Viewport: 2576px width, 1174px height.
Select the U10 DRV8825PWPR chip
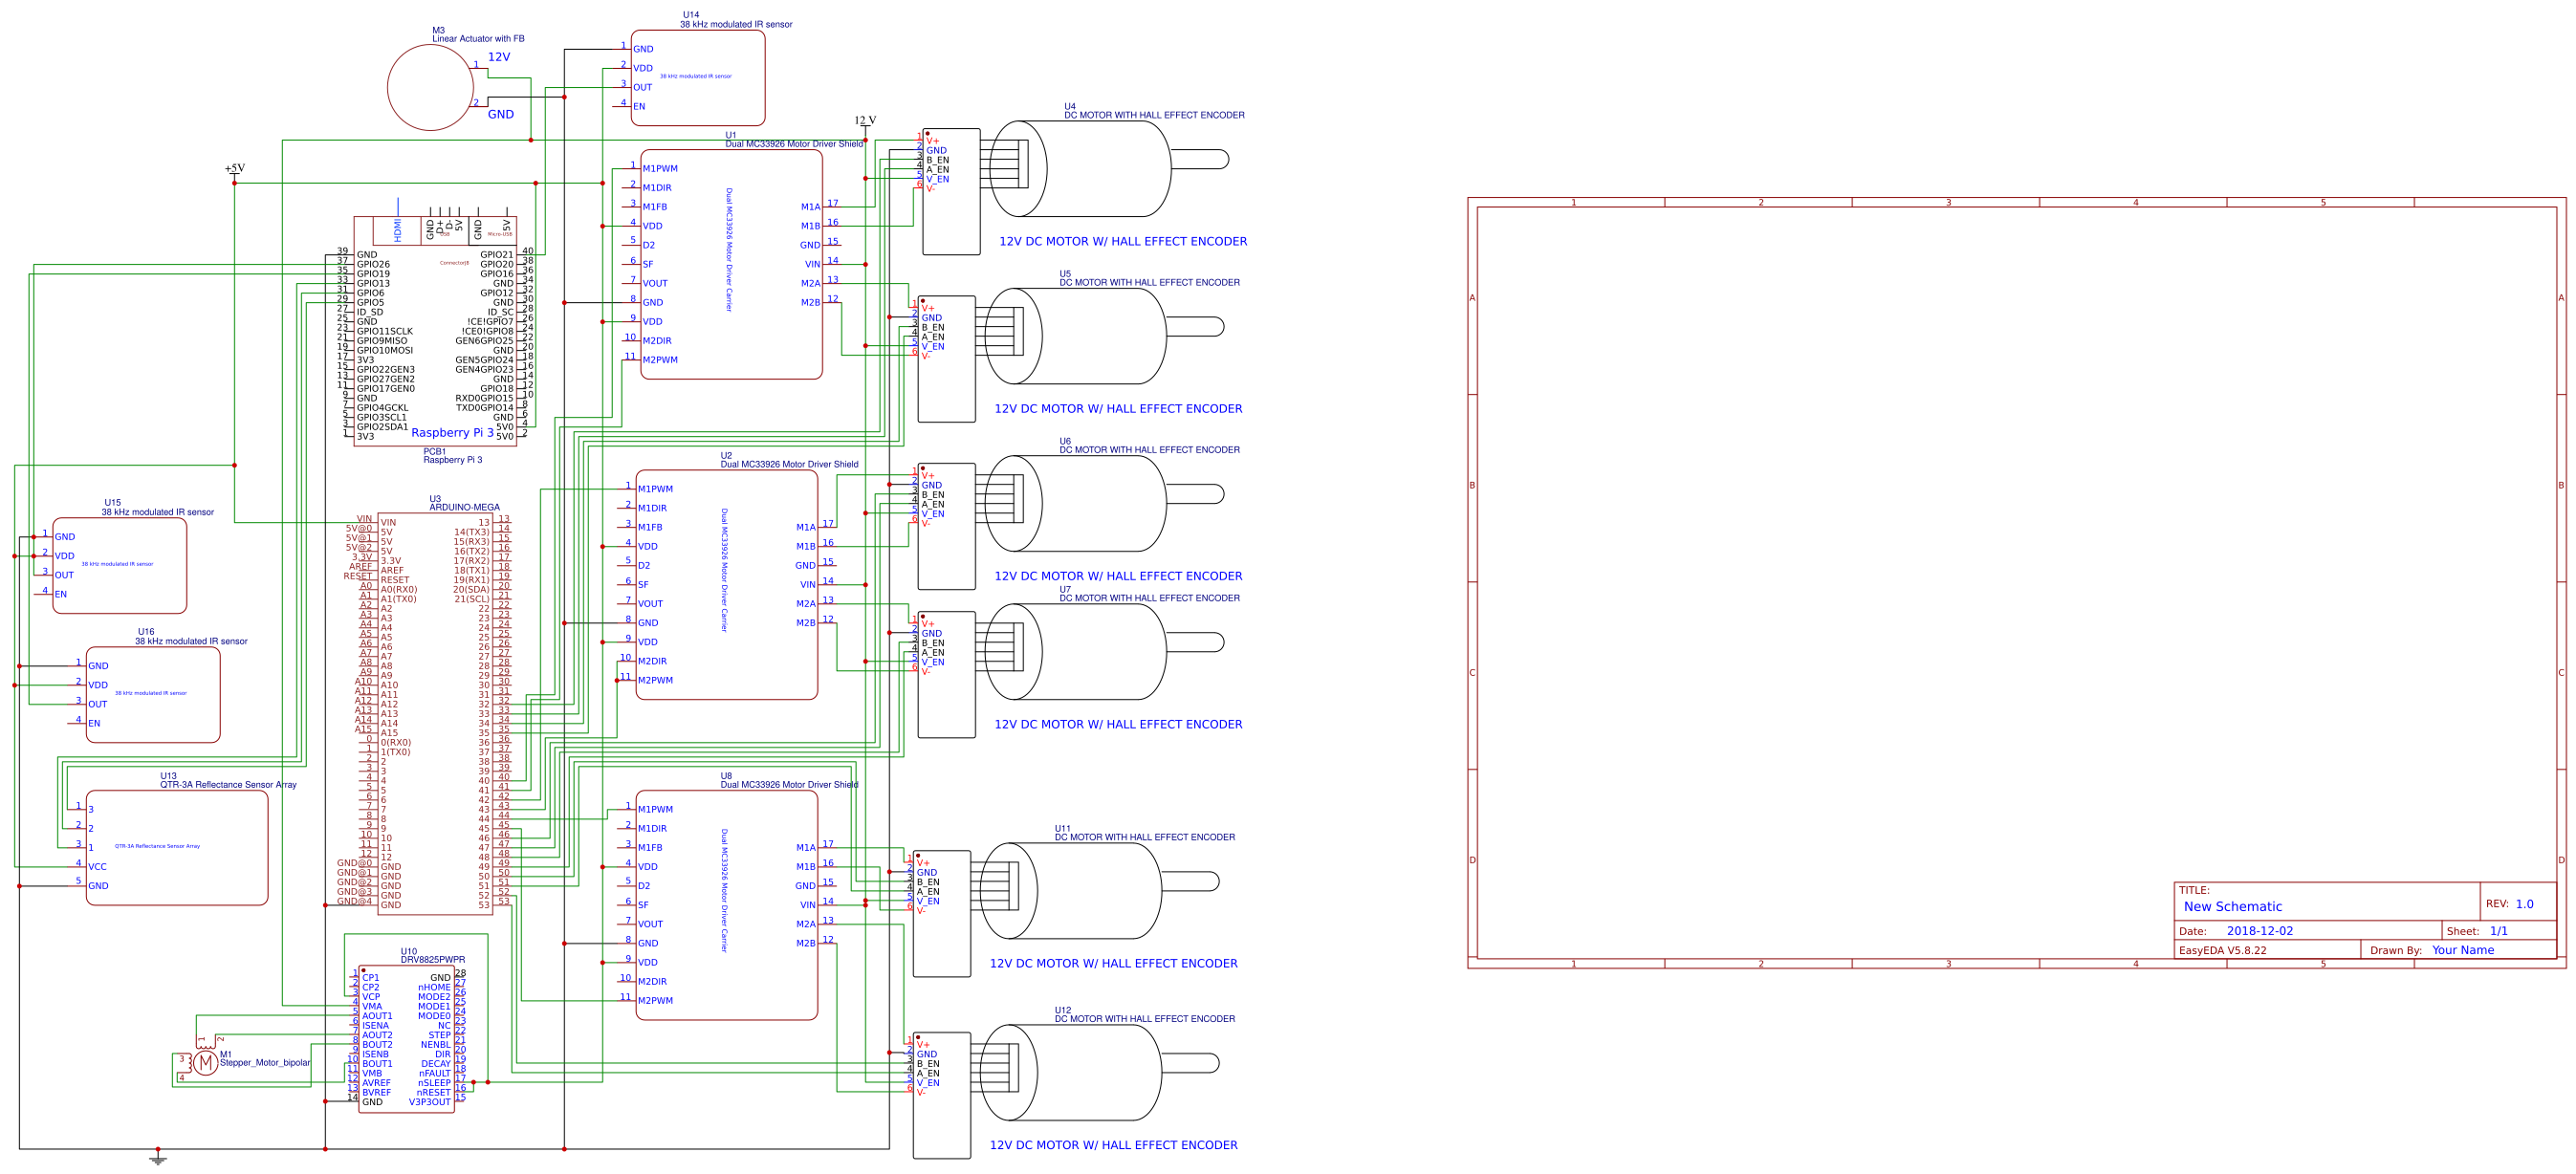(x=406, y=1039)
